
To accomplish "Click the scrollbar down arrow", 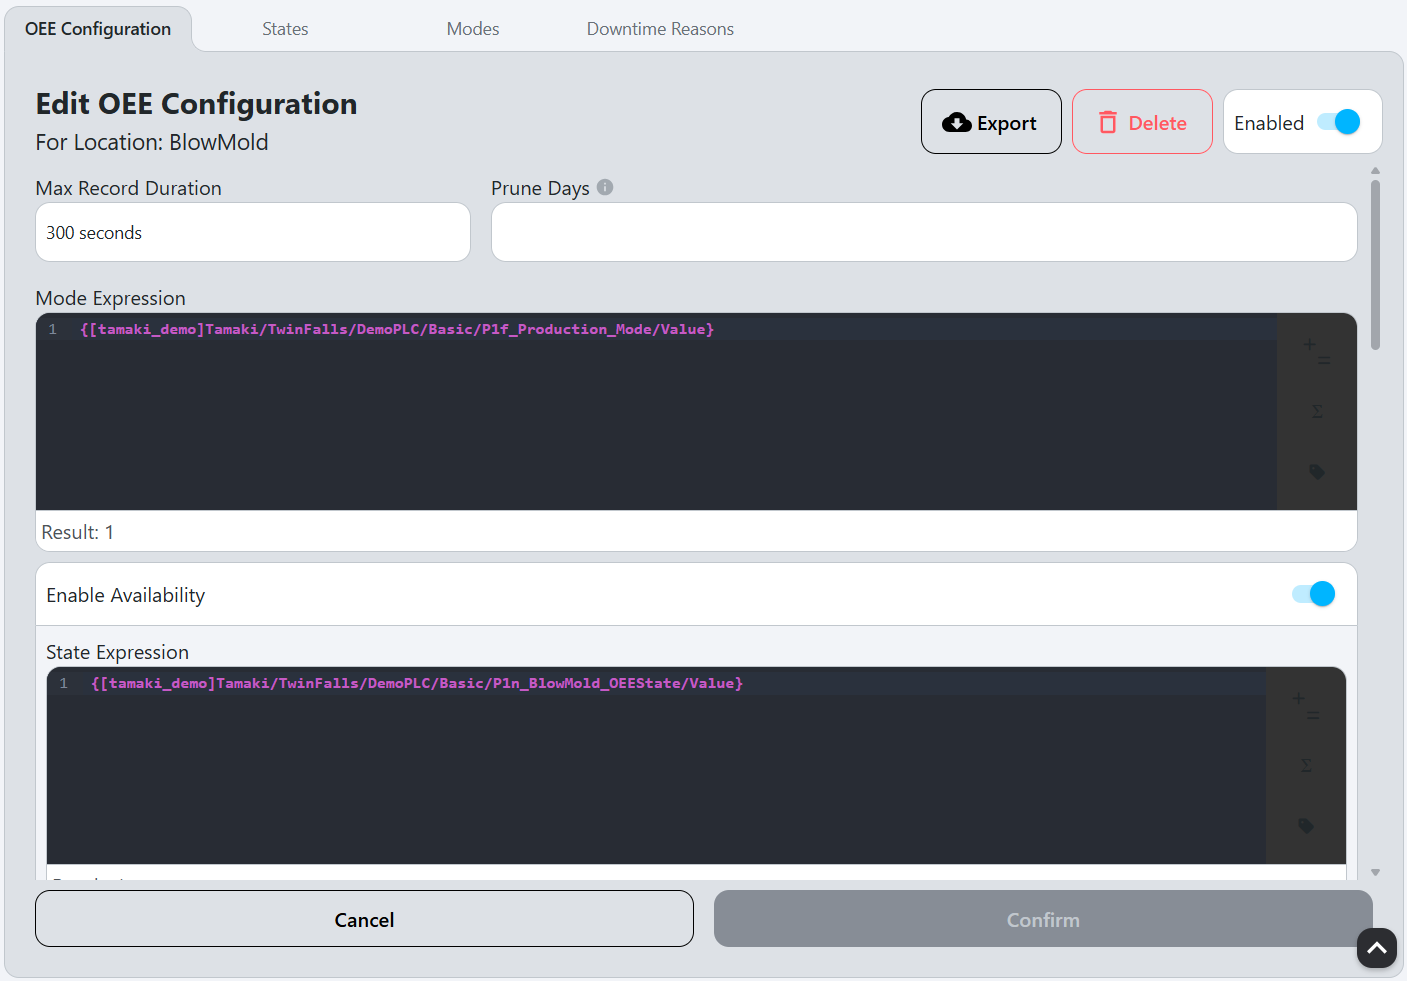I will click(x=1376, y=872).
